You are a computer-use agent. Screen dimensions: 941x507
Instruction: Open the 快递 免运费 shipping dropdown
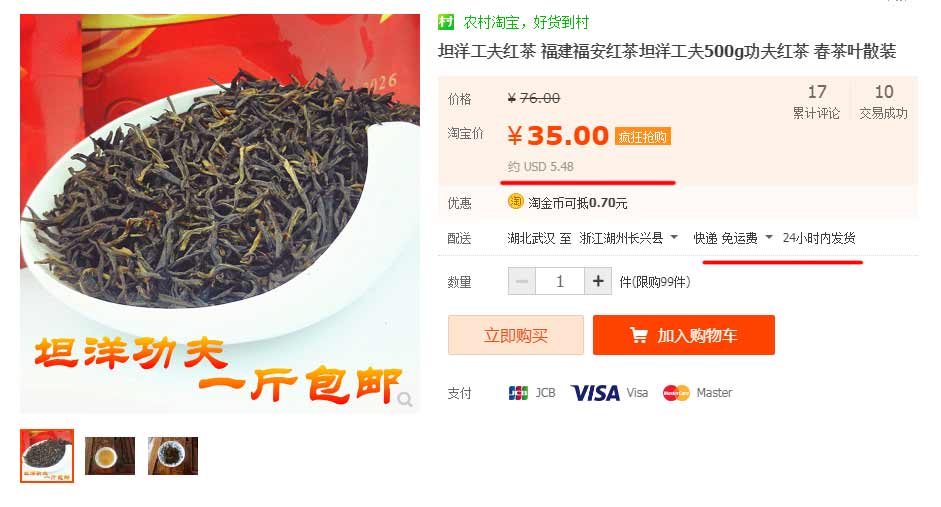[x=769, y=238]
